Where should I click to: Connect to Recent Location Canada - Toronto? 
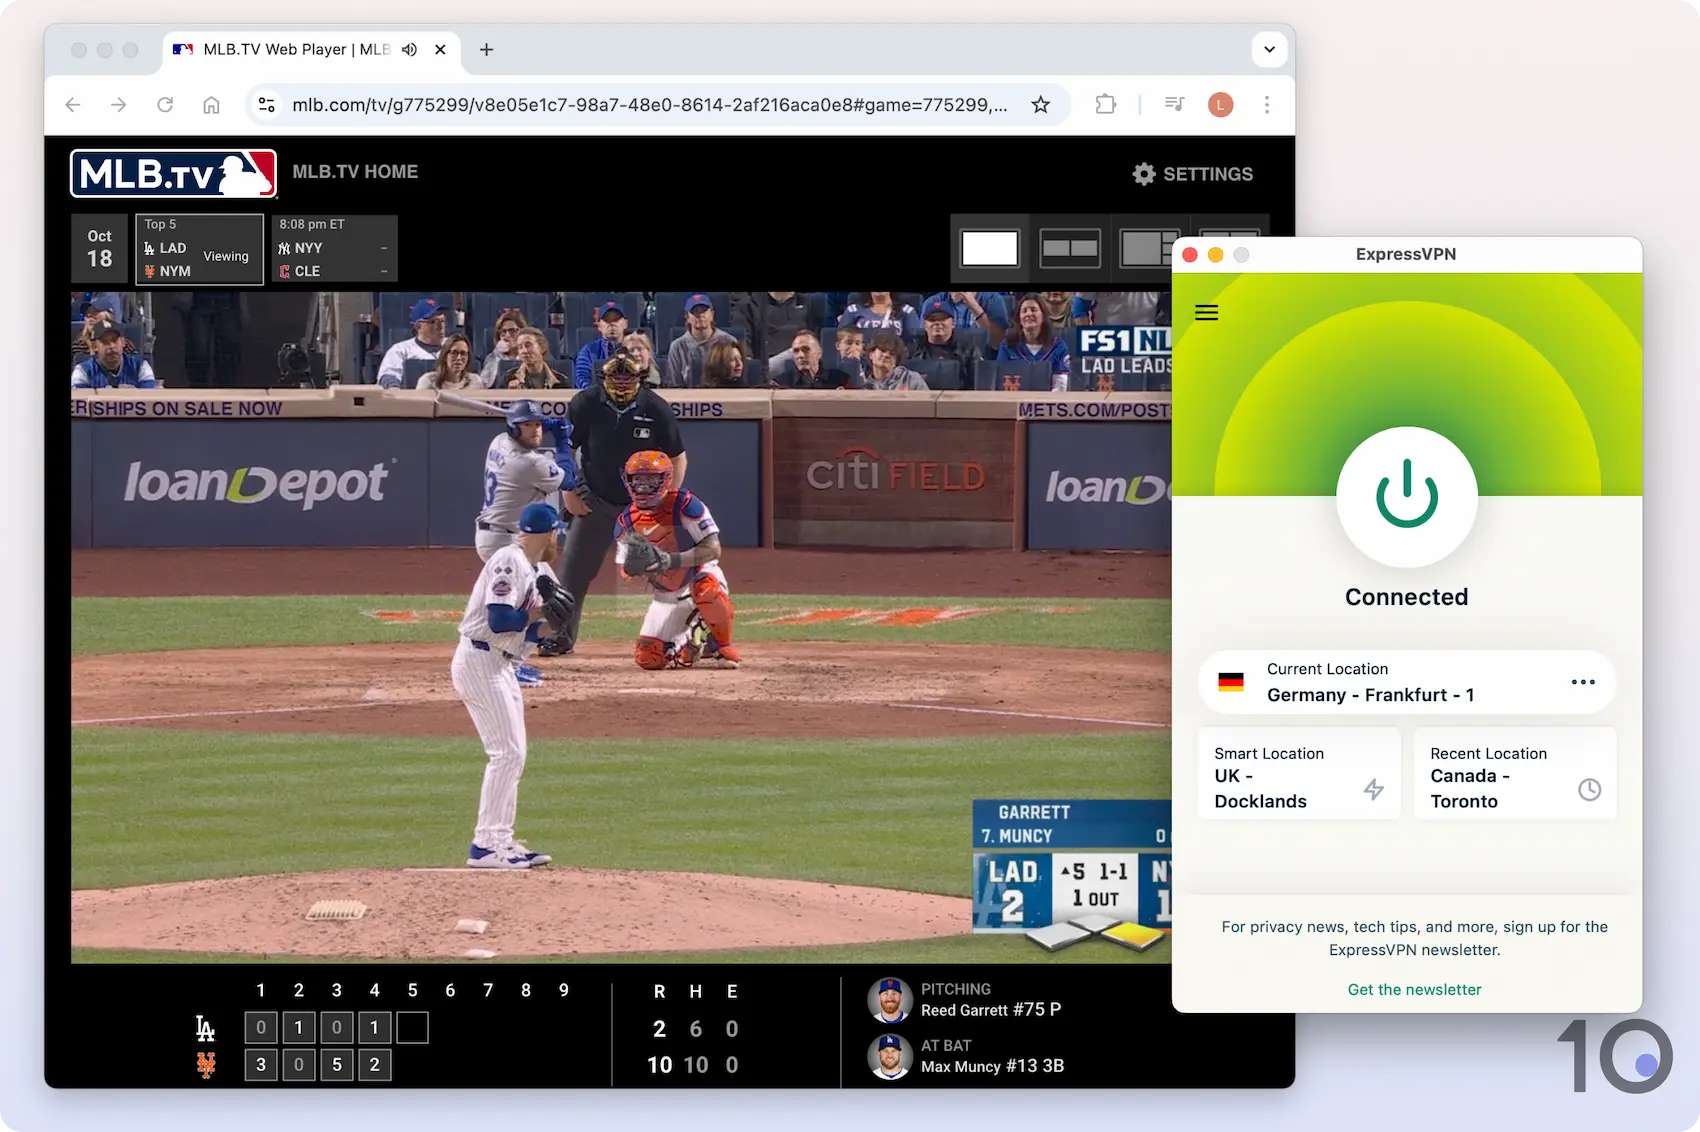1515,774
